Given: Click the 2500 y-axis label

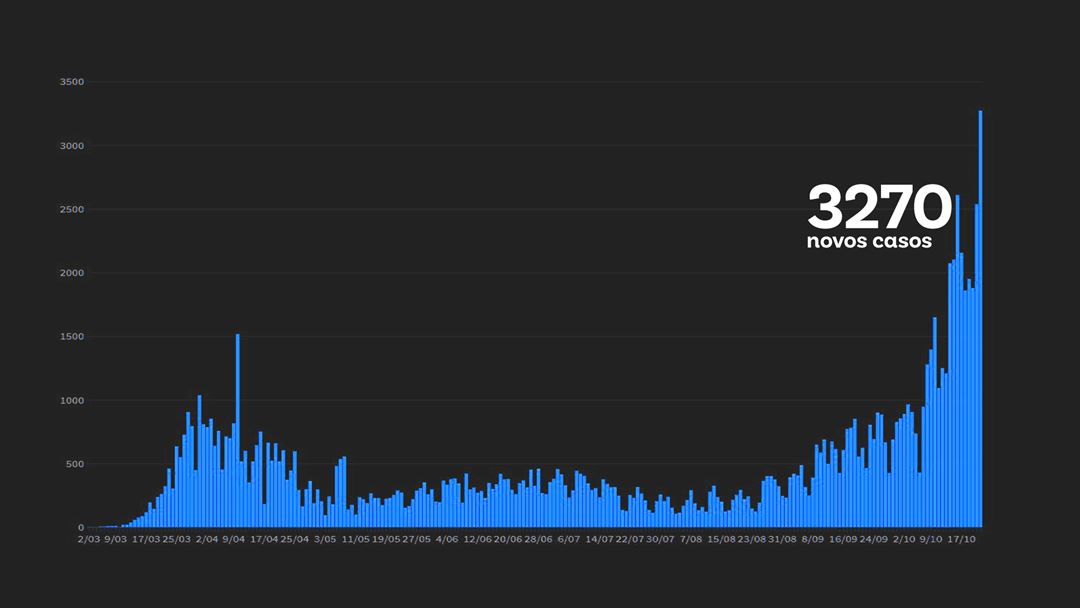Looking at the screenshot, I should [72, 209].
